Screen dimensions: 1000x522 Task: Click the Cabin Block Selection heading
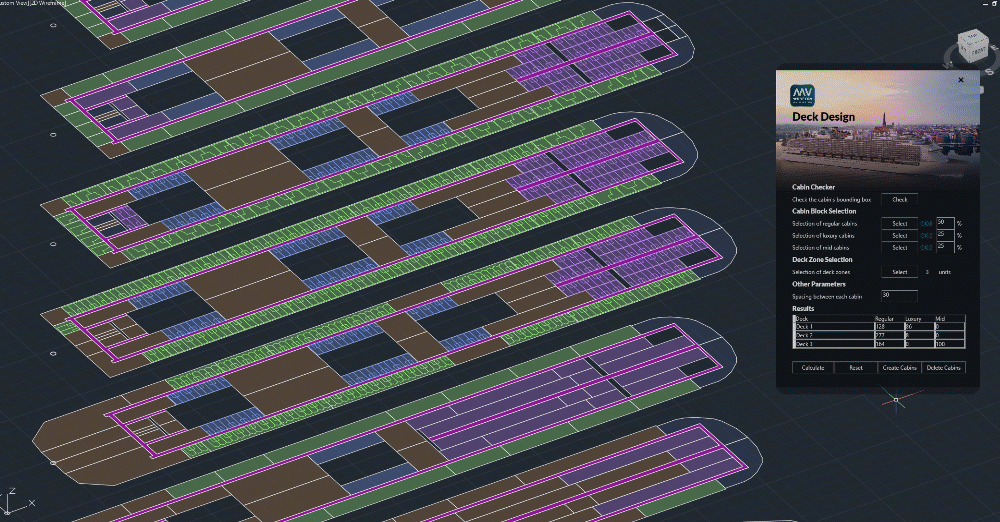(824, 211)
